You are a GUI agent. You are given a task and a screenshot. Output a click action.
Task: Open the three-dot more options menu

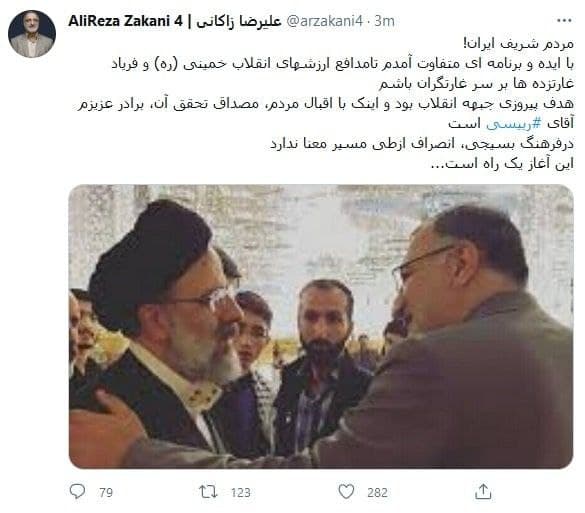pos(564,21)
